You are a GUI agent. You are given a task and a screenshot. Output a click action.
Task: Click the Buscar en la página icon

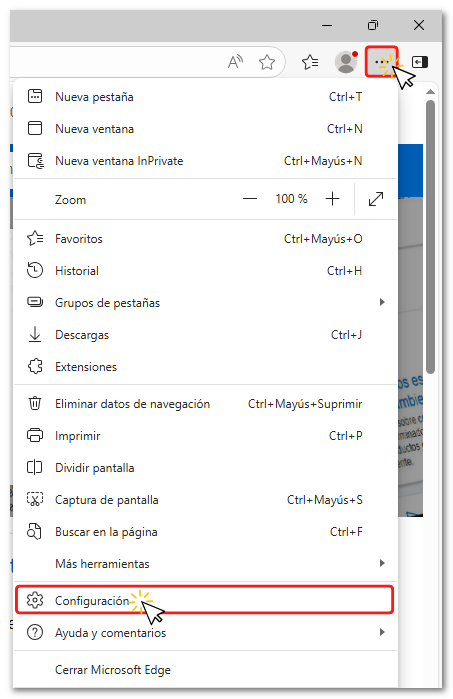pos(34,531)
